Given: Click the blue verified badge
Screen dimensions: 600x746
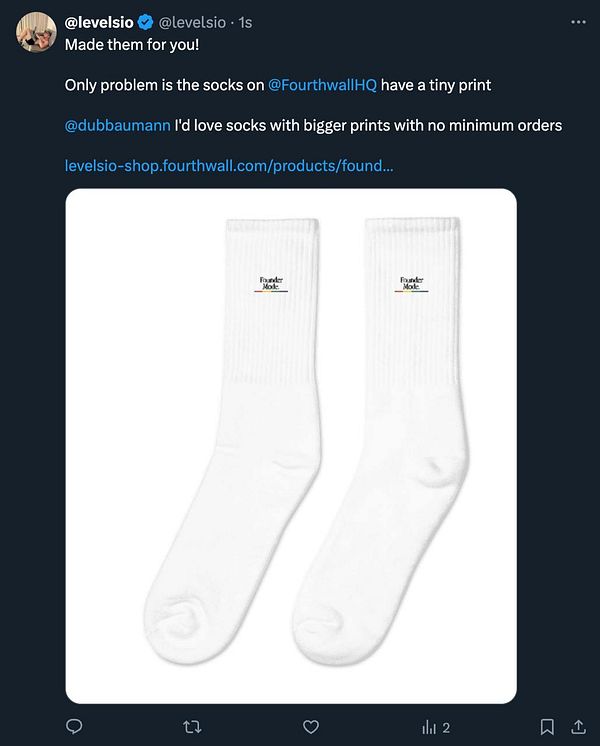Looking at the screenshot, I should (x=146, y=22).
